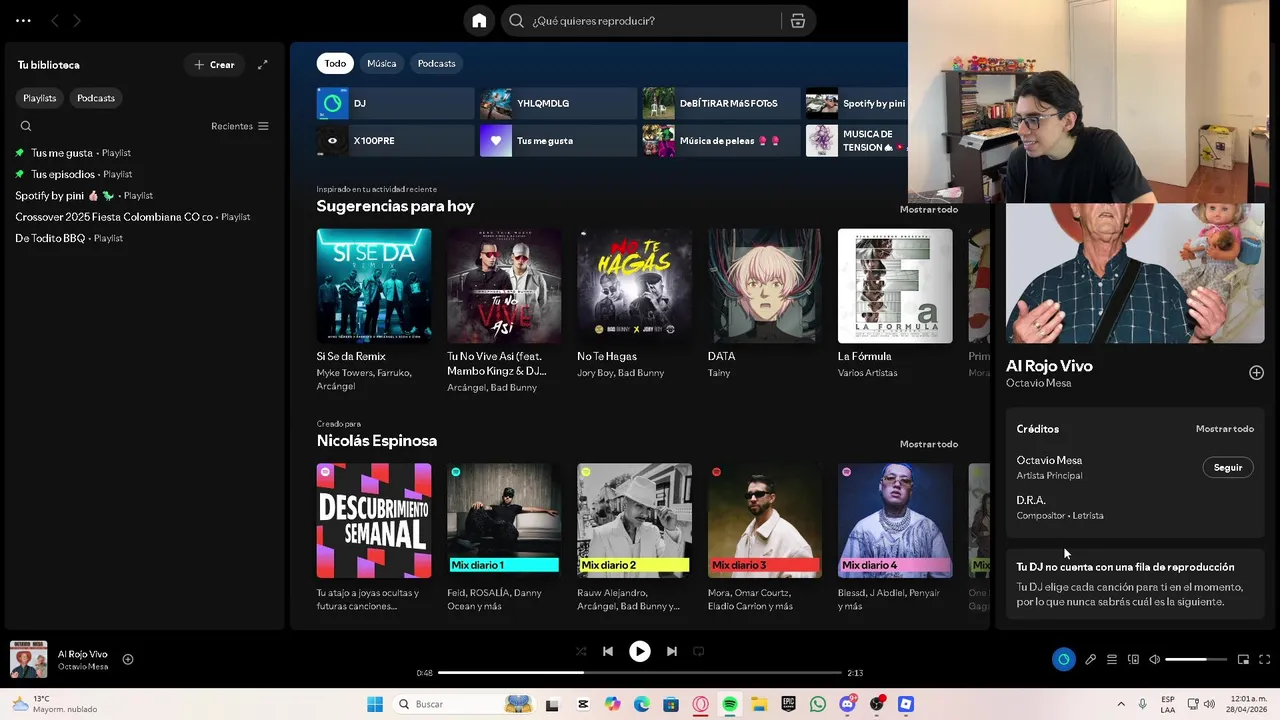Open Windows Start menu
Screen dimensions: 1280x720
pos(375,704)
